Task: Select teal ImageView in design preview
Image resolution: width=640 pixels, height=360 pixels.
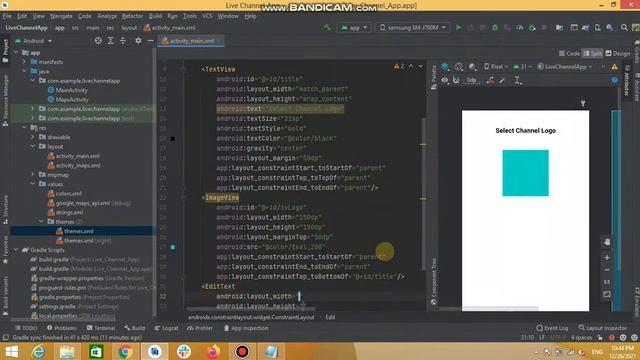Action: pos(525,173)
